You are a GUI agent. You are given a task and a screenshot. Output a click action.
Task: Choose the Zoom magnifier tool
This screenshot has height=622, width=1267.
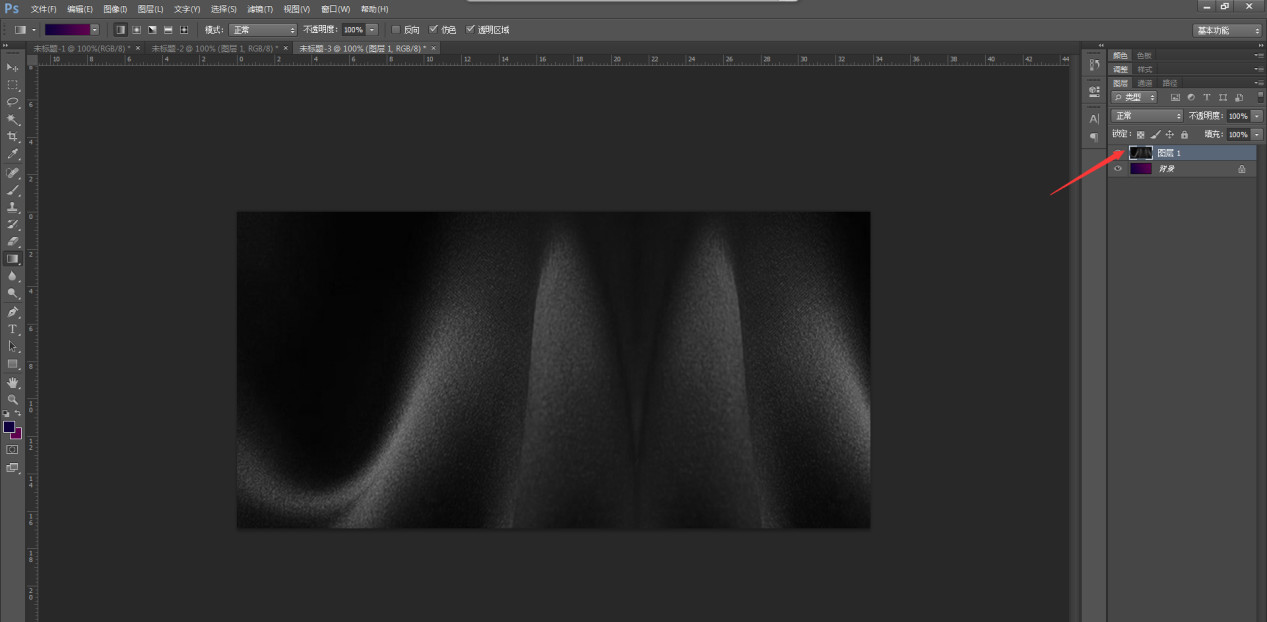pos(13,399)
